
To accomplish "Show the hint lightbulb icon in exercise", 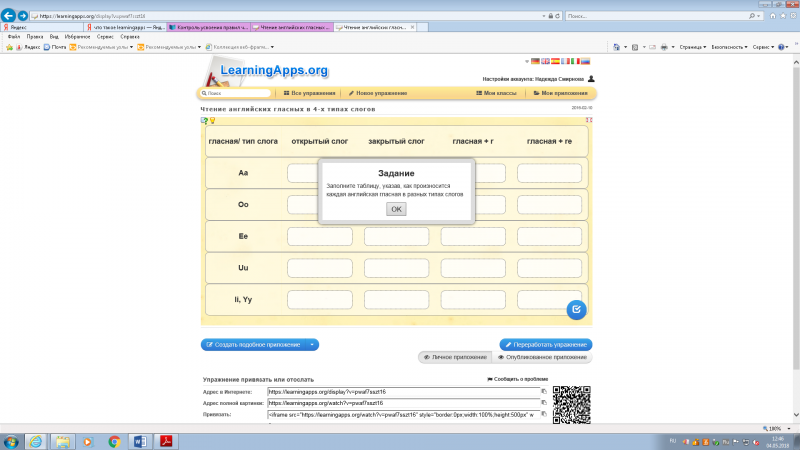I will tap(212, 120).
